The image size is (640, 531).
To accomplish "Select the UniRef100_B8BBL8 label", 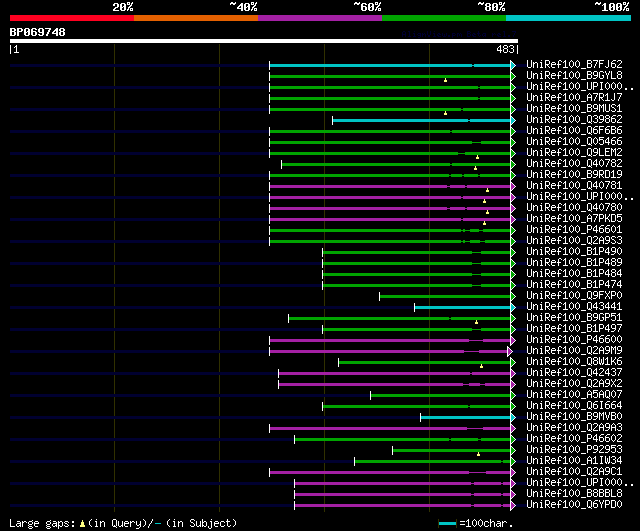I will pyautogui.click(x=574, y=494).
